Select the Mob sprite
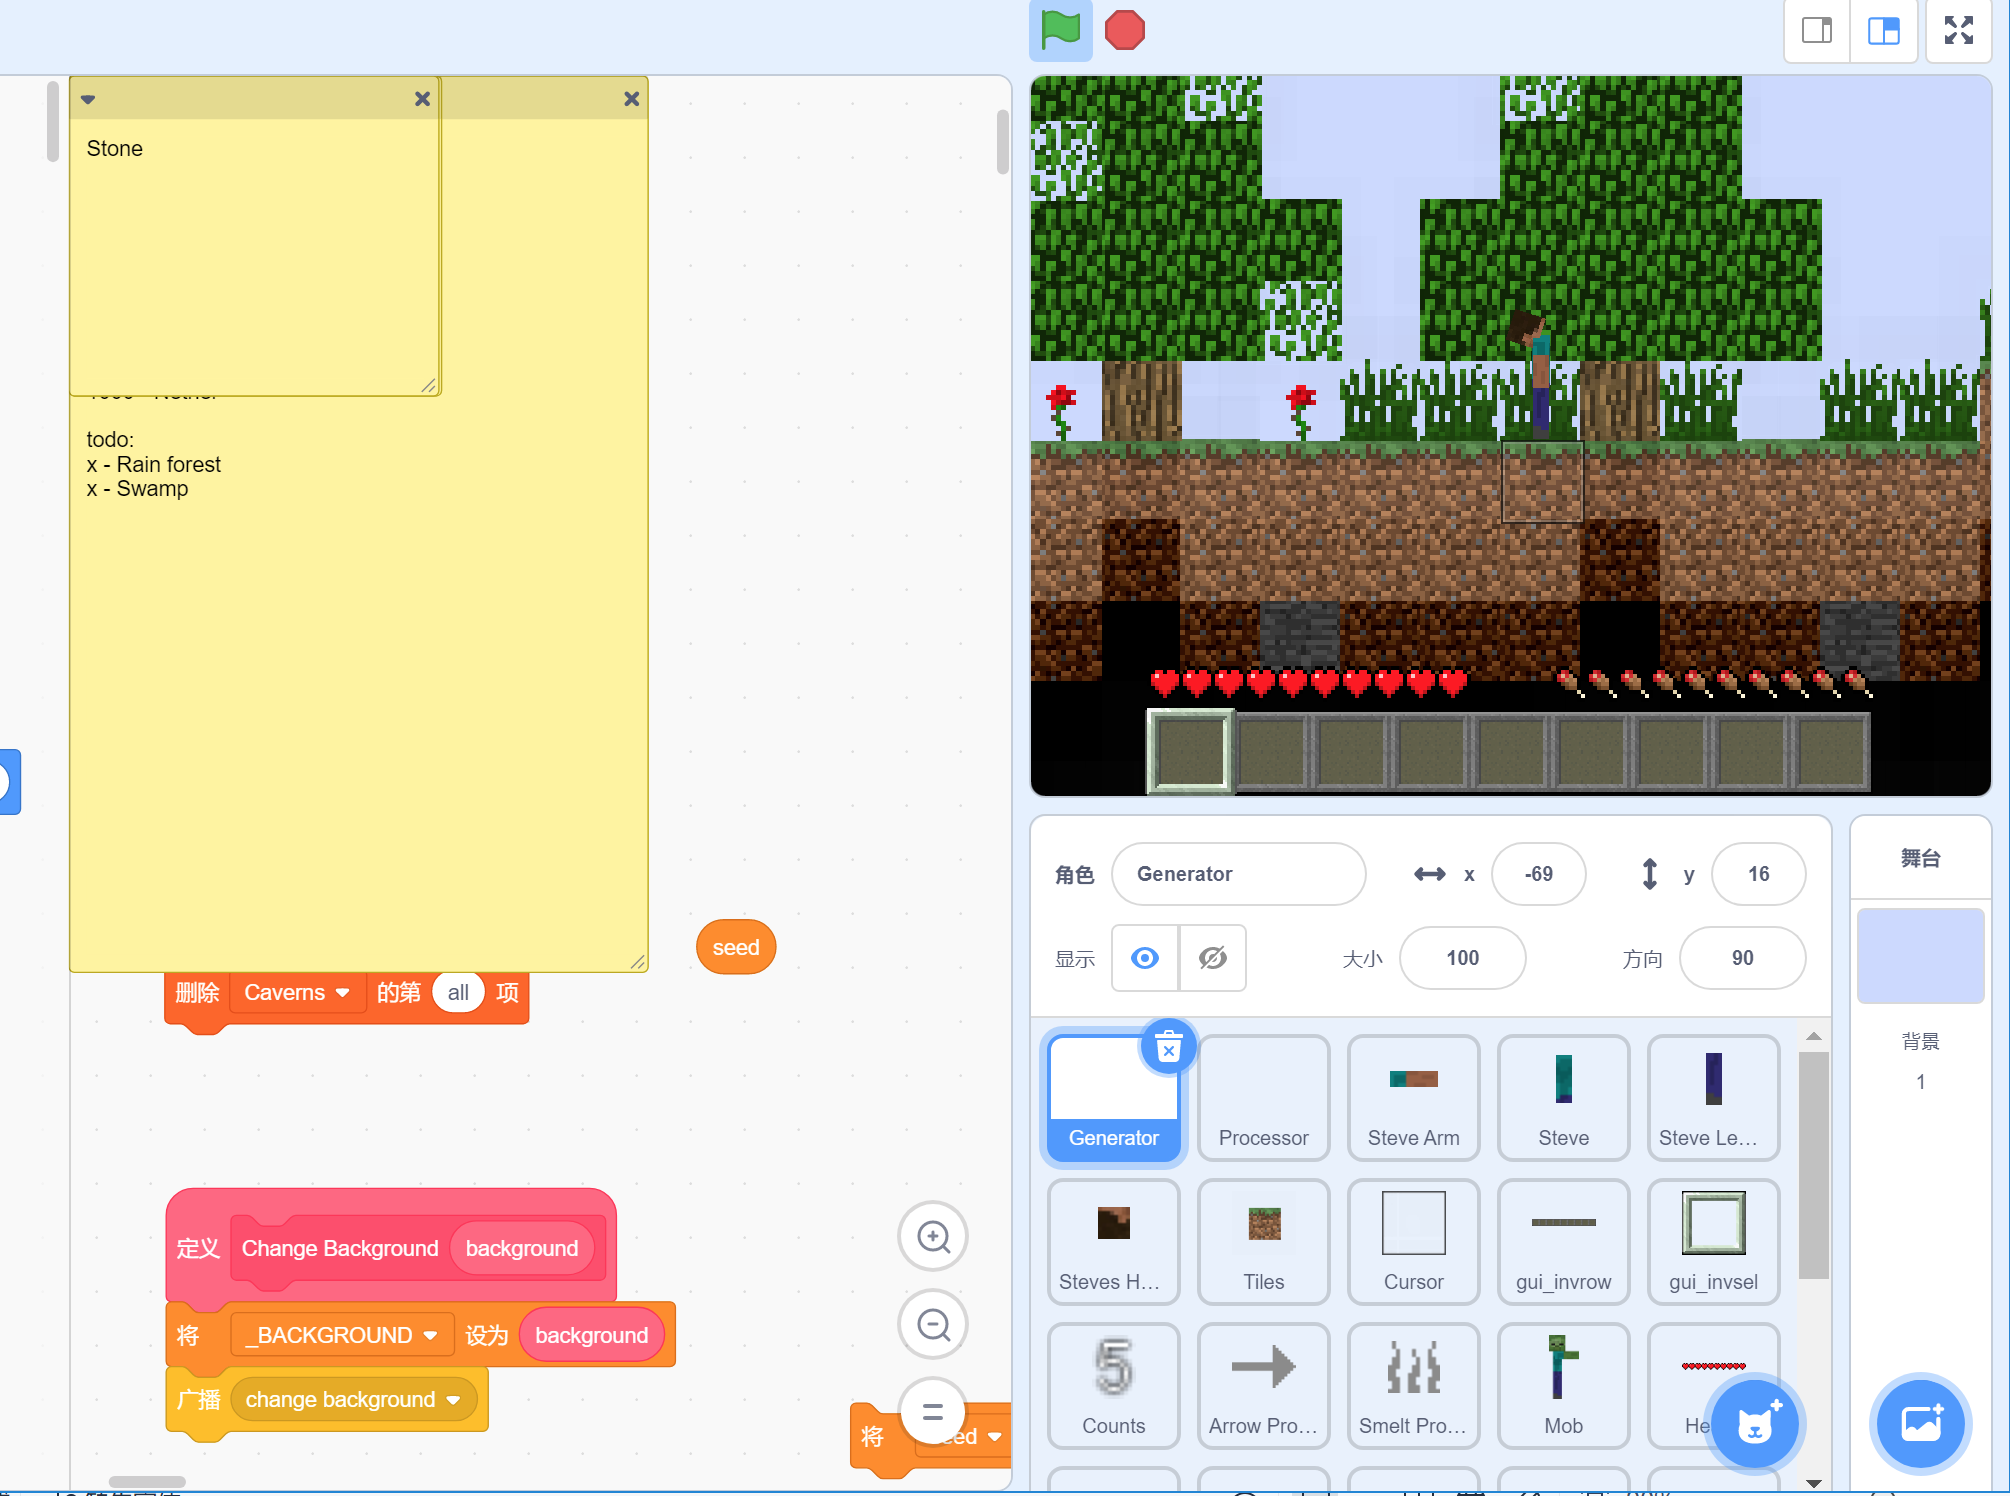 click(x=1563, y=1386)
